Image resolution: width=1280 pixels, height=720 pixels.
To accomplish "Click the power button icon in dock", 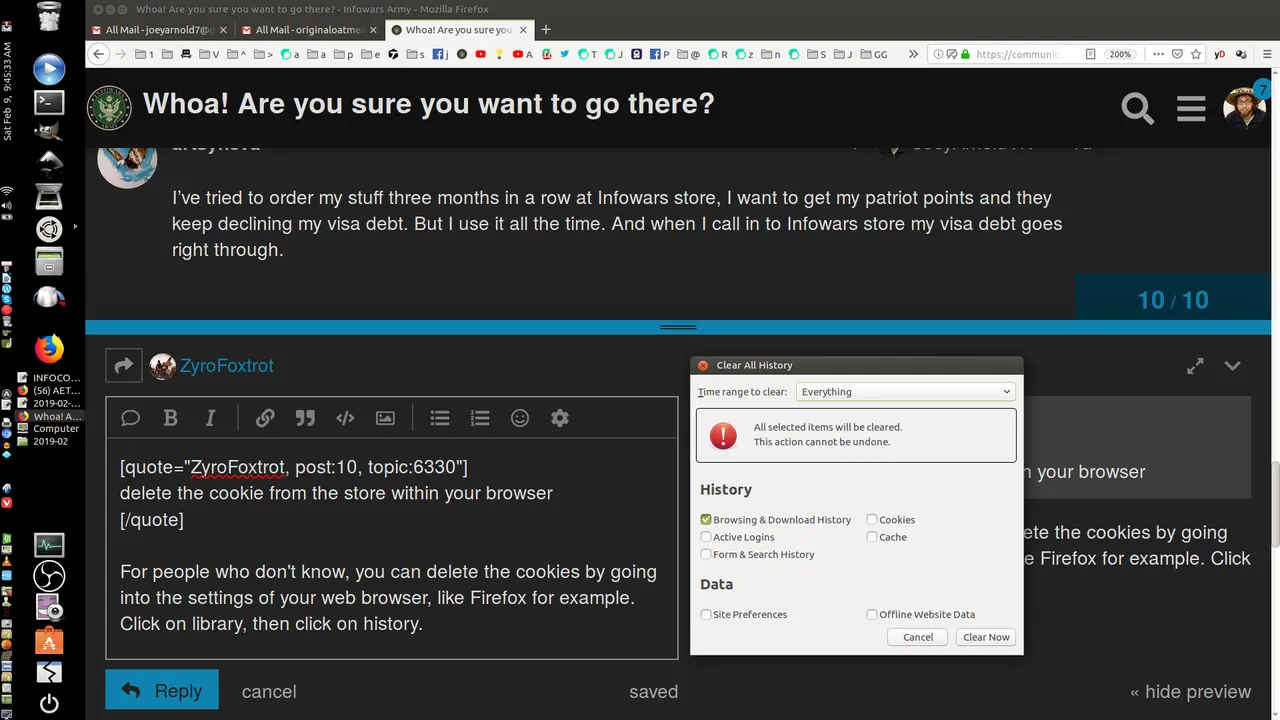I will [x=49, y=704].
